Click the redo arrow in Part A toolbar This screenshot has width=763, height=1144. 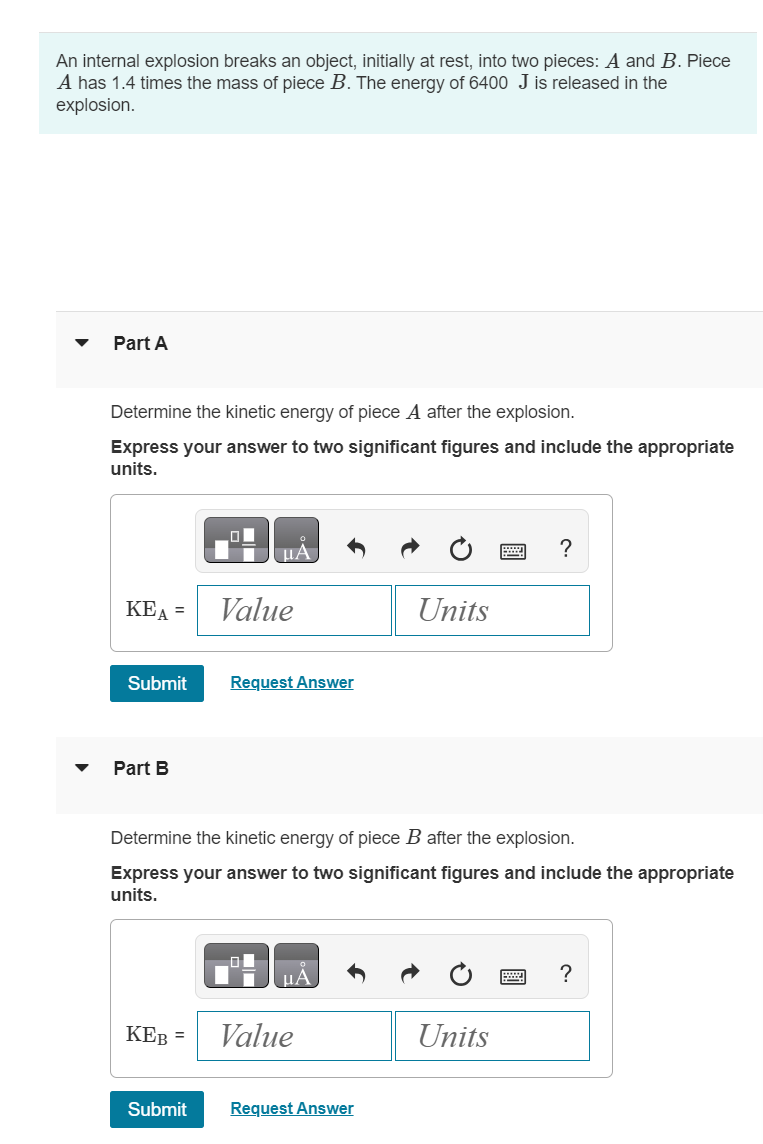409,548
